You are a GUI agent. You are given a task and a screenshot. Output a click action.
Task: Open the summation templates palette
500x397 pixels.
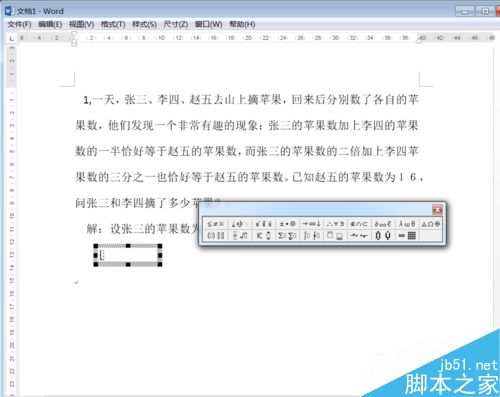288,236
